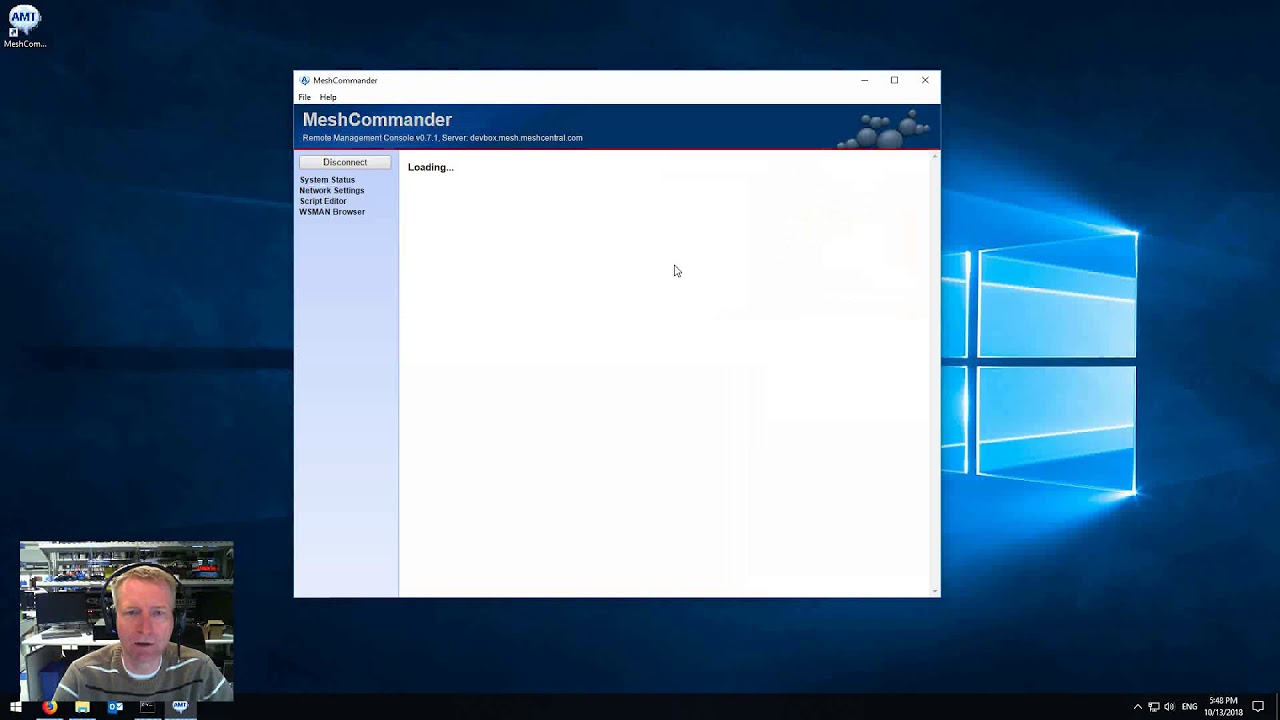Open System Status in the sidebar
Image resolution: width=1280 pixels, height=720 pixels.
327,180
